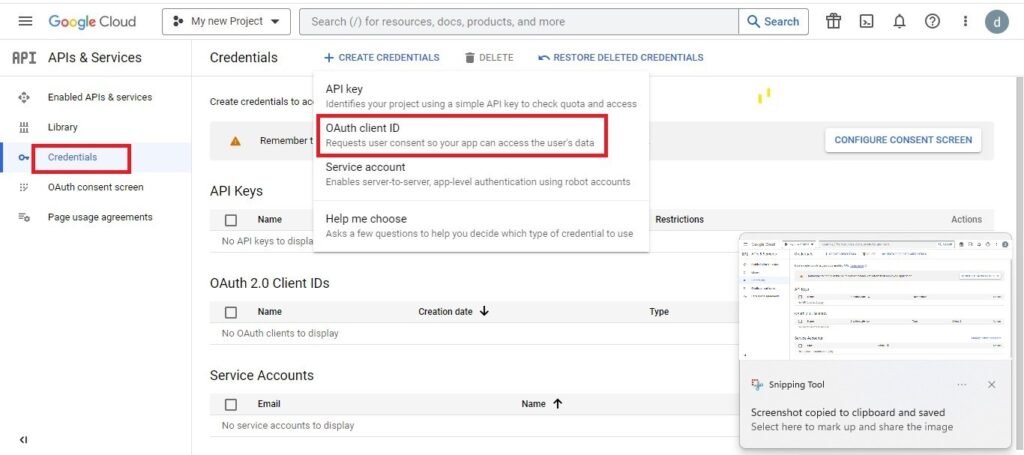Collapse the left sidebar with arrow icon

(24, 439)
